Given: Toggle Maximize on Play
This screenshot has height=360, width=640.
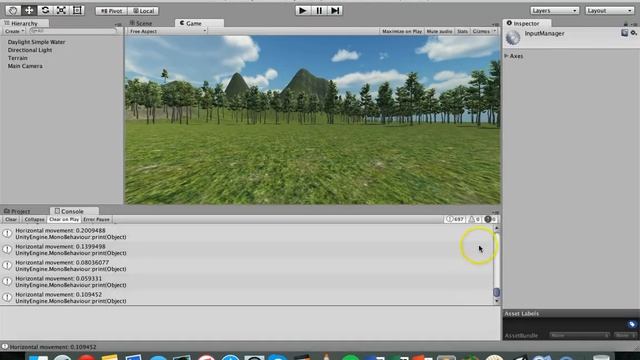Looking at the screenshot, I should (402, 31).
